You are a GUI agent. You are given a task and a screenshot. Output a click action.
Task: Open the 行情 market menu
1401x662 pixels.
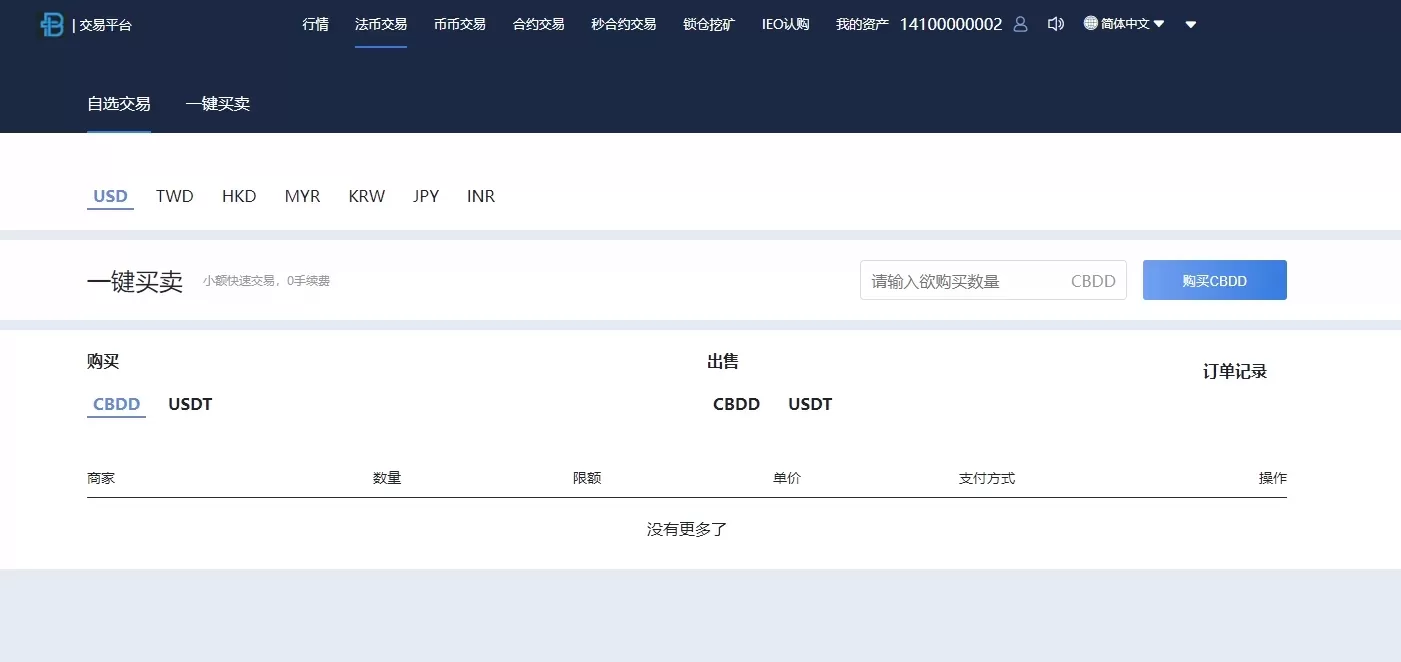click(315, 24)
